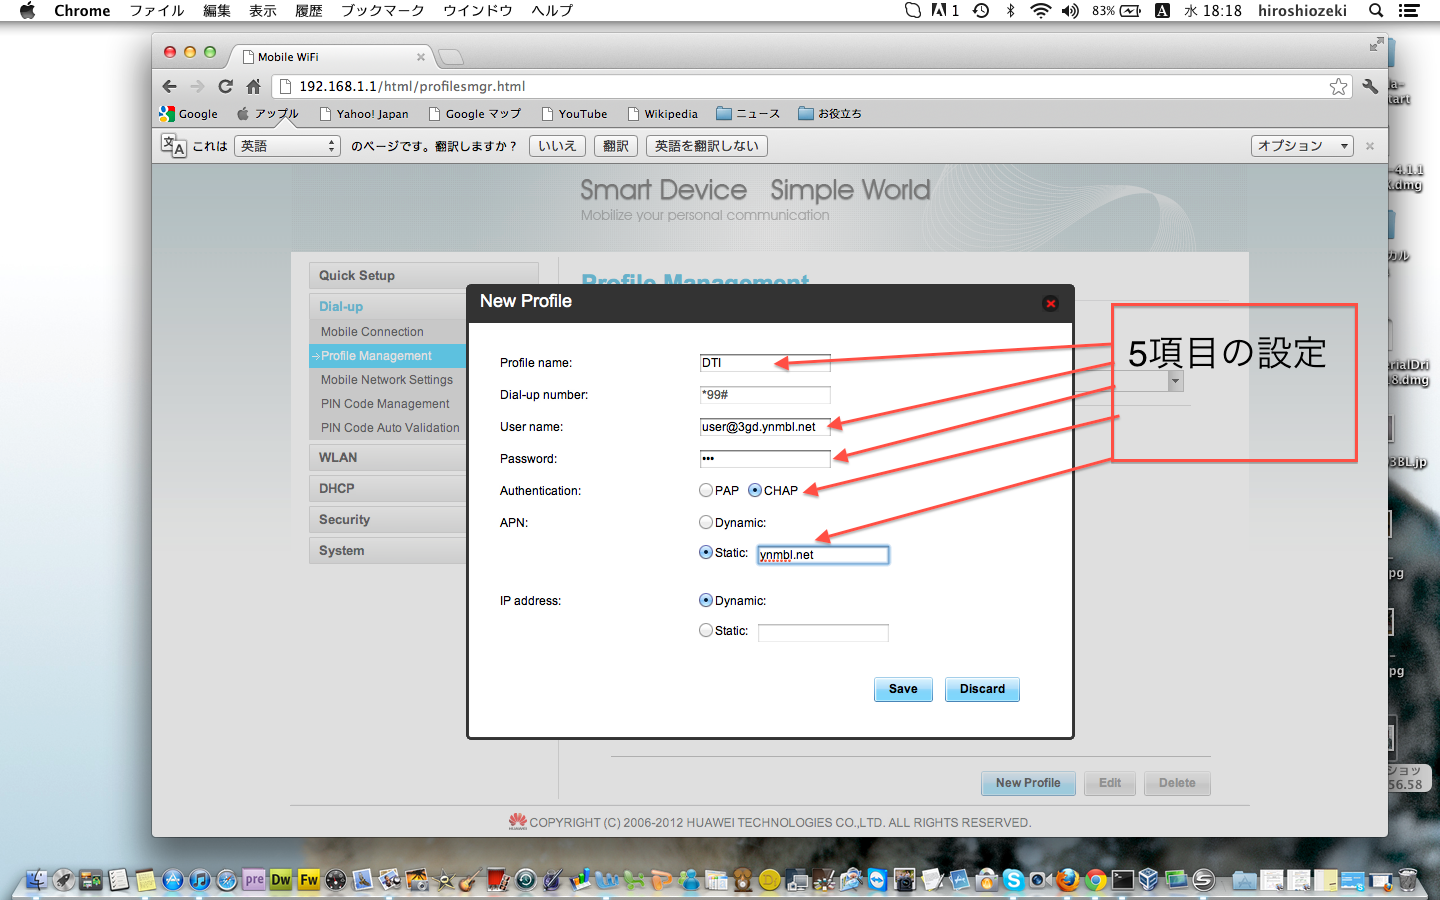The image size is (1440, 900).
Task: Click the Static APN text field
Action: pyautogui.click(x=822, y=555)
